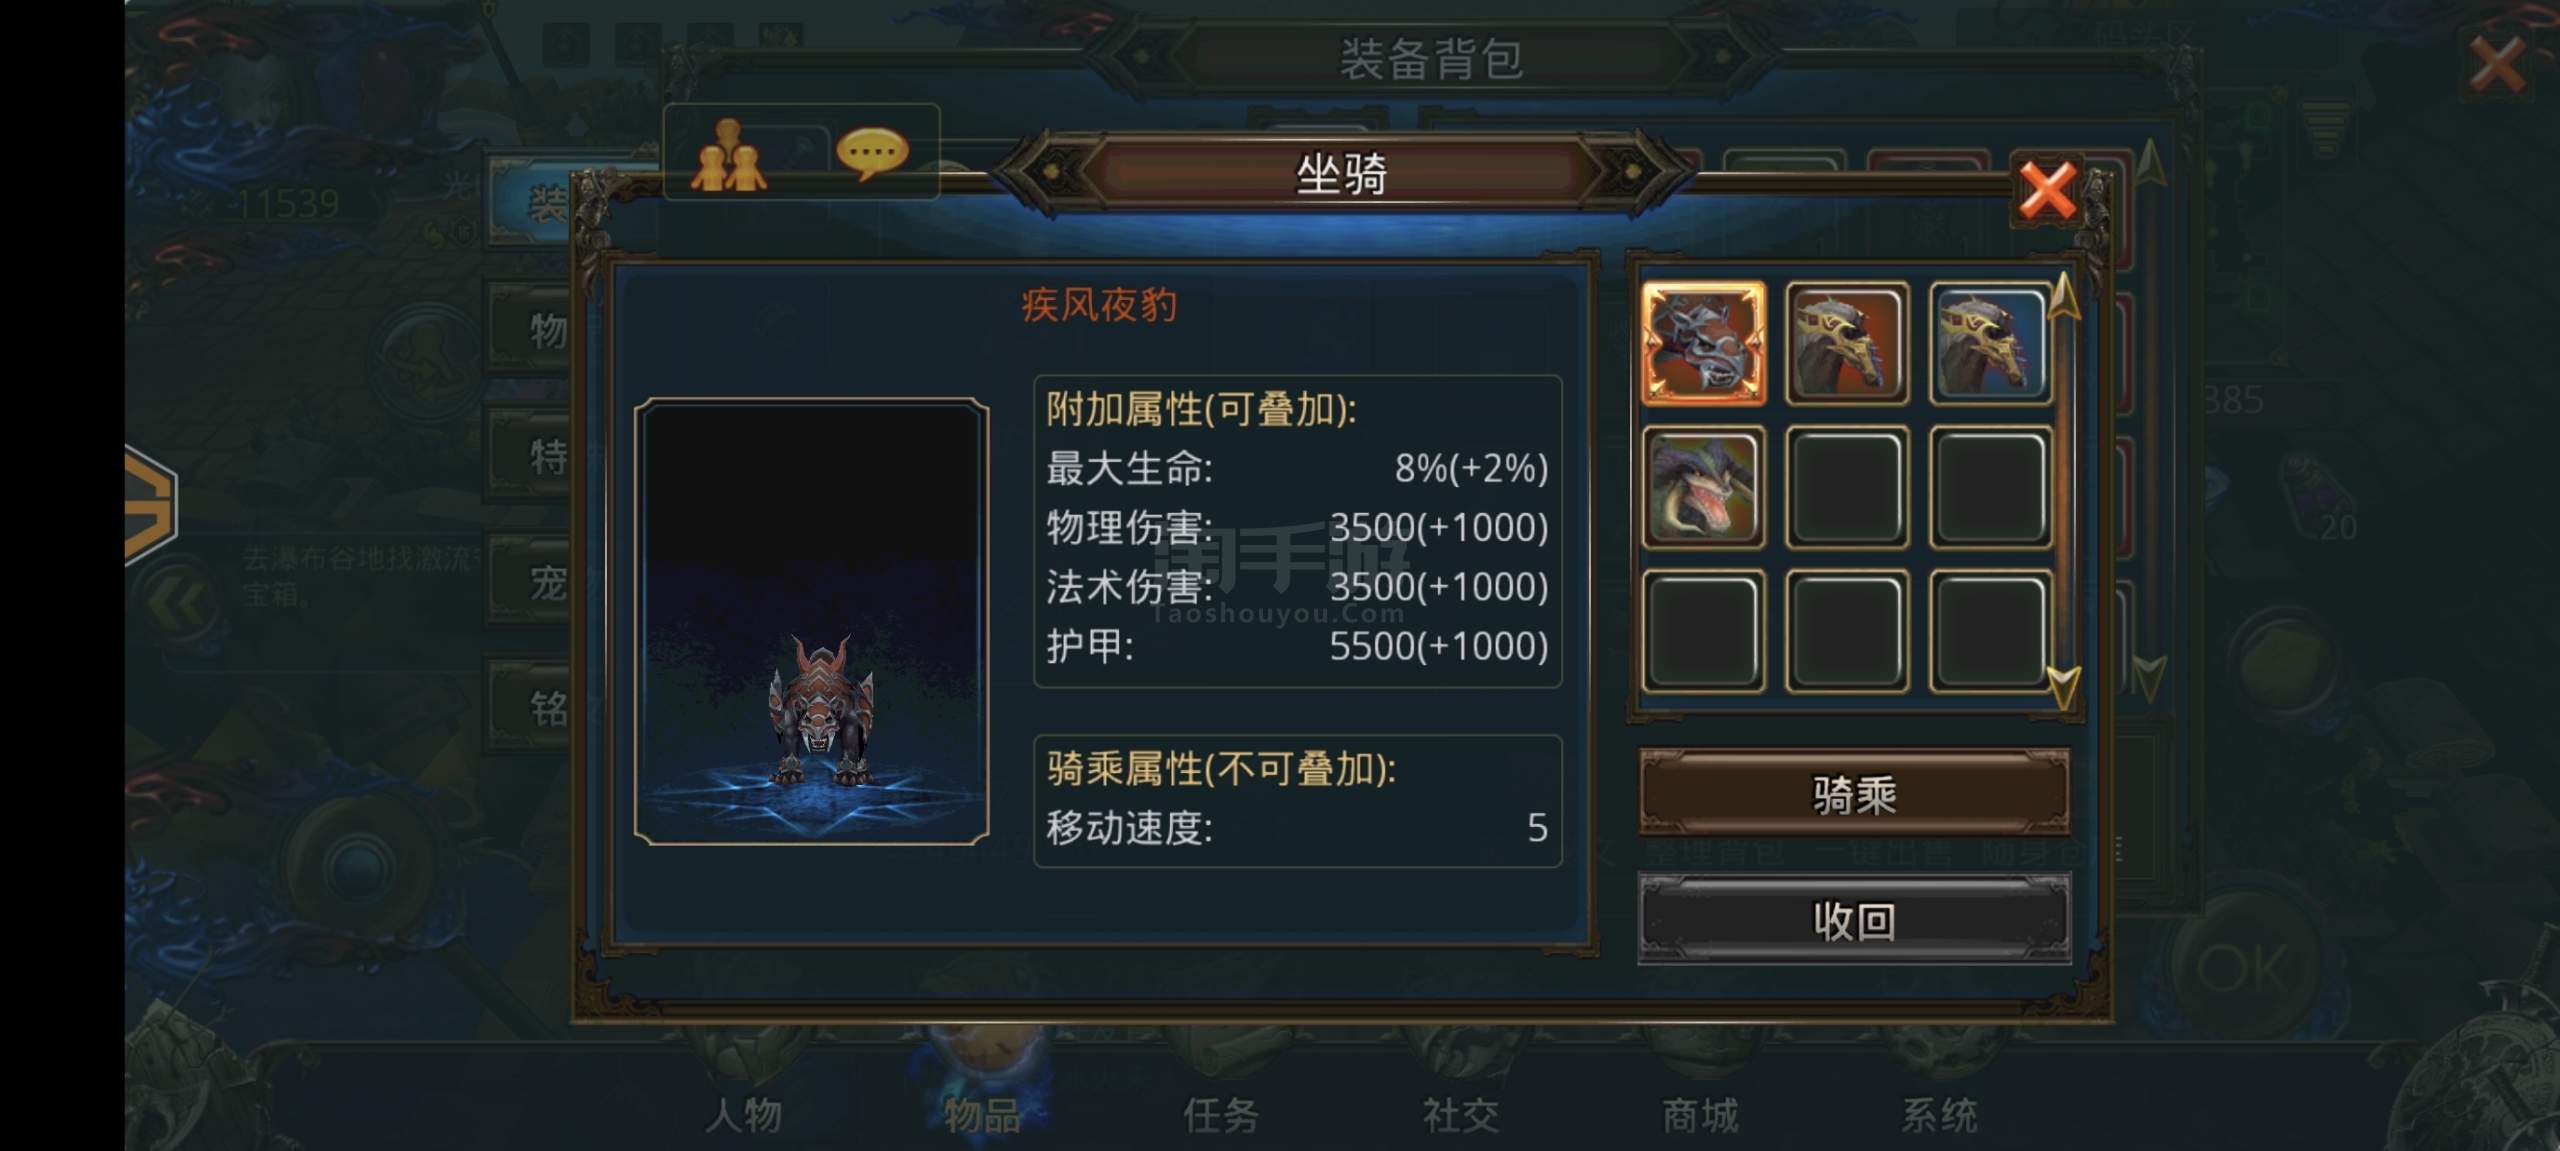Close the 装备背包 backpack panel
The image size is (2560, 1151).
pos(2497,65)
